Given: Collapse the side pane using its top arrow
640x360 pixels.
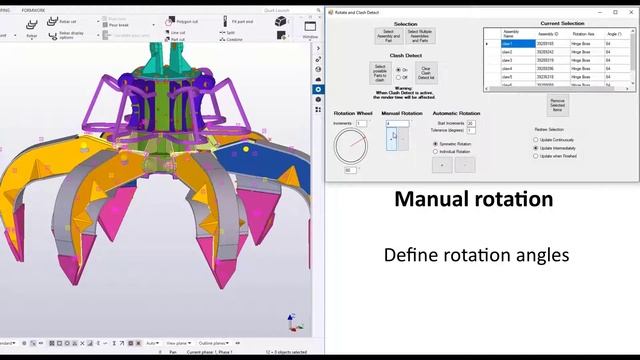Looking at the screenshot, I should pos(318,48).
